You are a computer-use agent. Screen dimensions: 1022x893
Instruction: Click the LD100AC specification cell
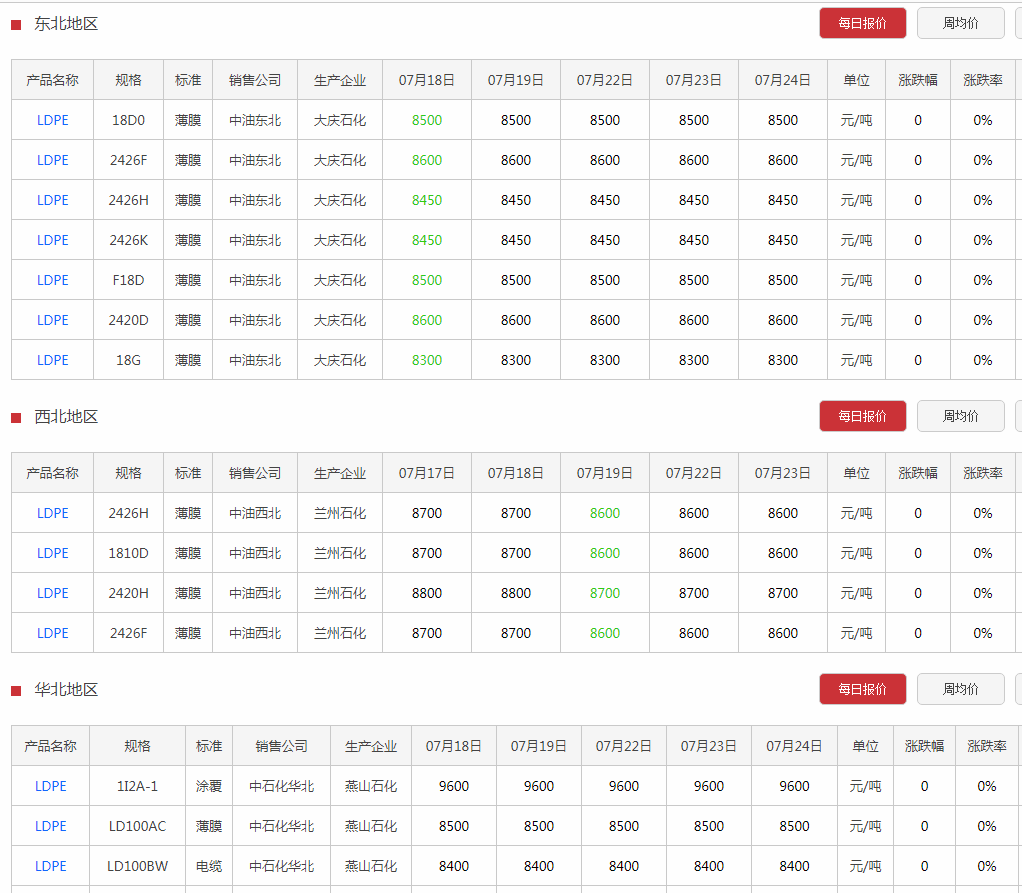138,827
